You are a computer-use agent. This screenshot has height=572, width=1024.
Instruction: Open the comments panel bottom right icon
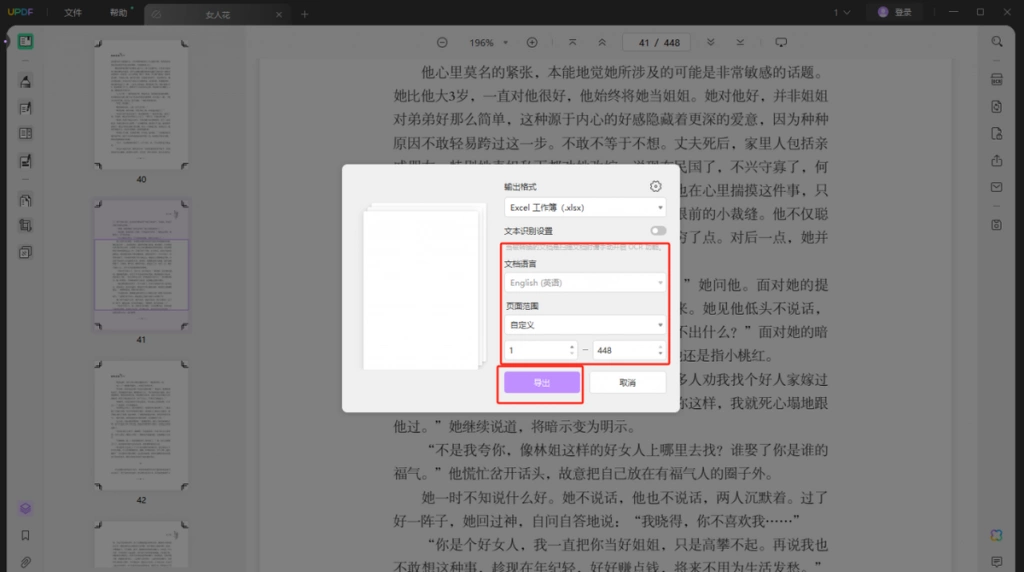click(x=997, y=562)
